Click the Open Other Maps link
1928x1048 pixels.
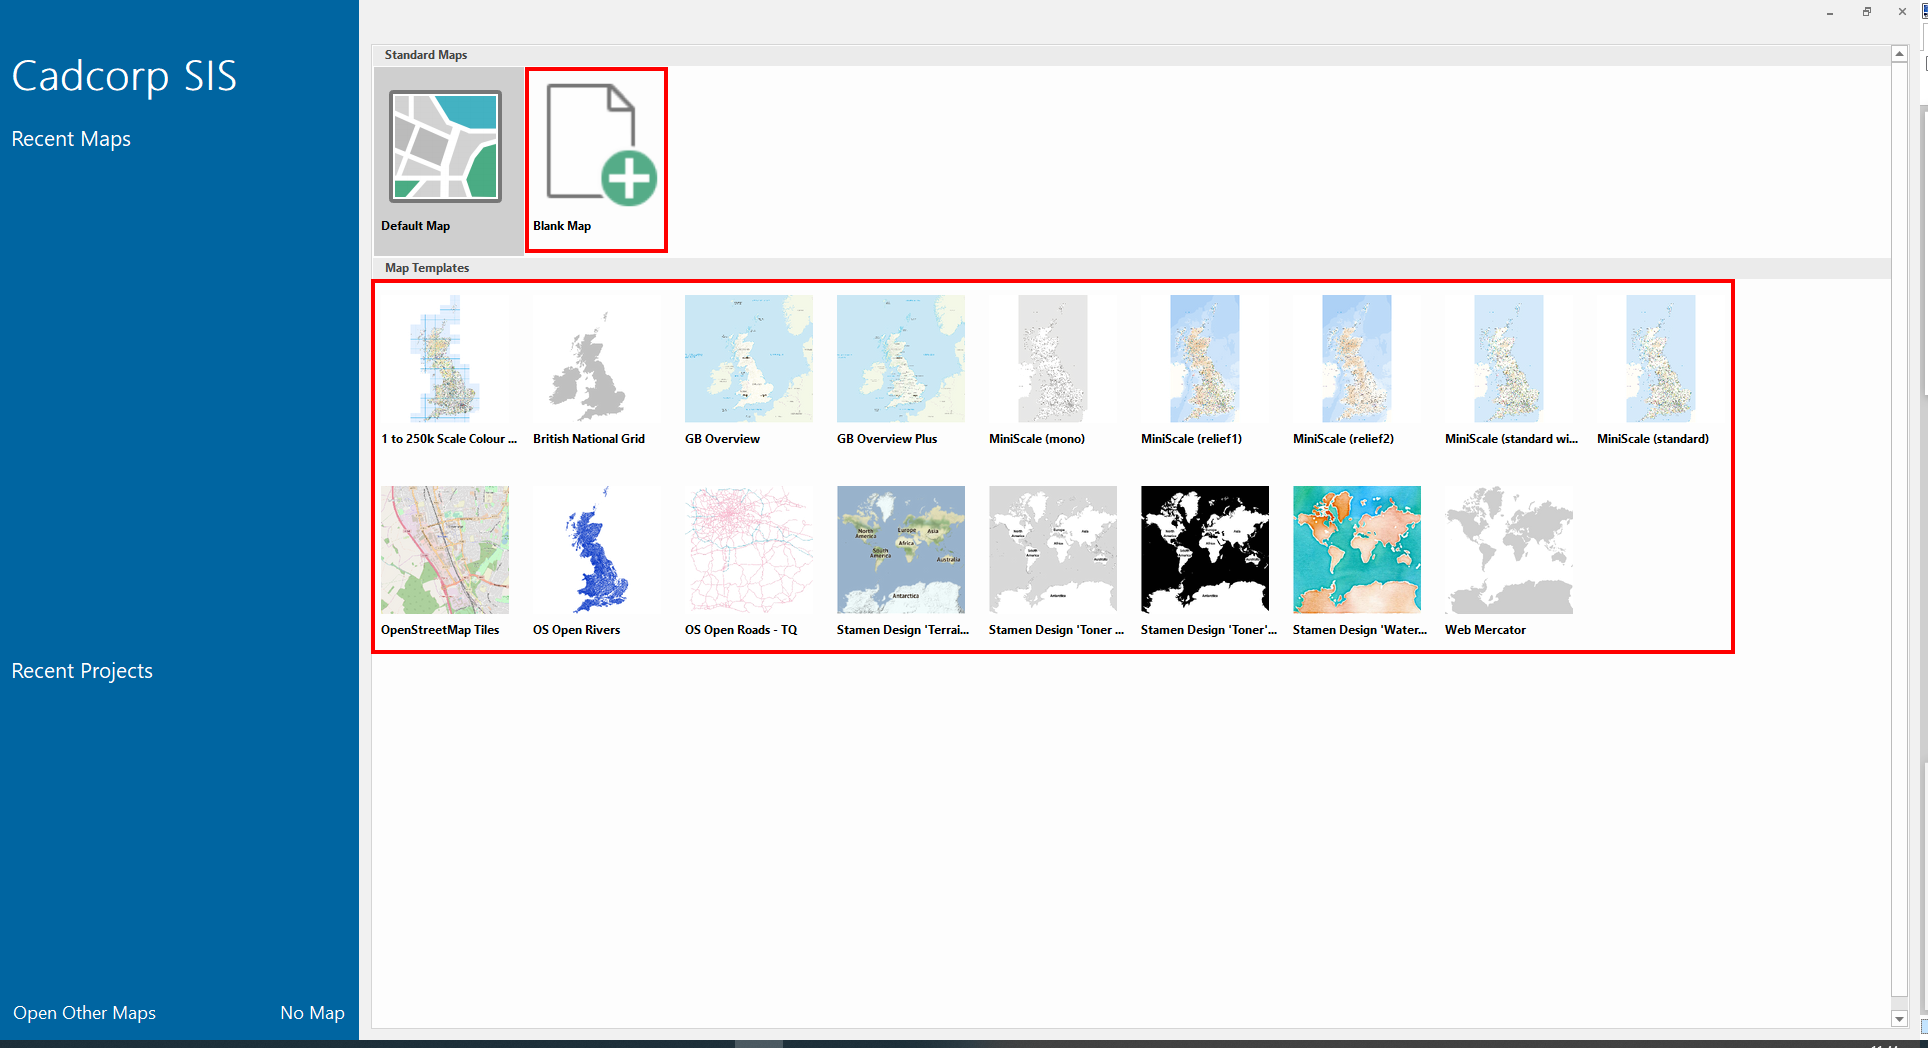tap(84, 1013)
